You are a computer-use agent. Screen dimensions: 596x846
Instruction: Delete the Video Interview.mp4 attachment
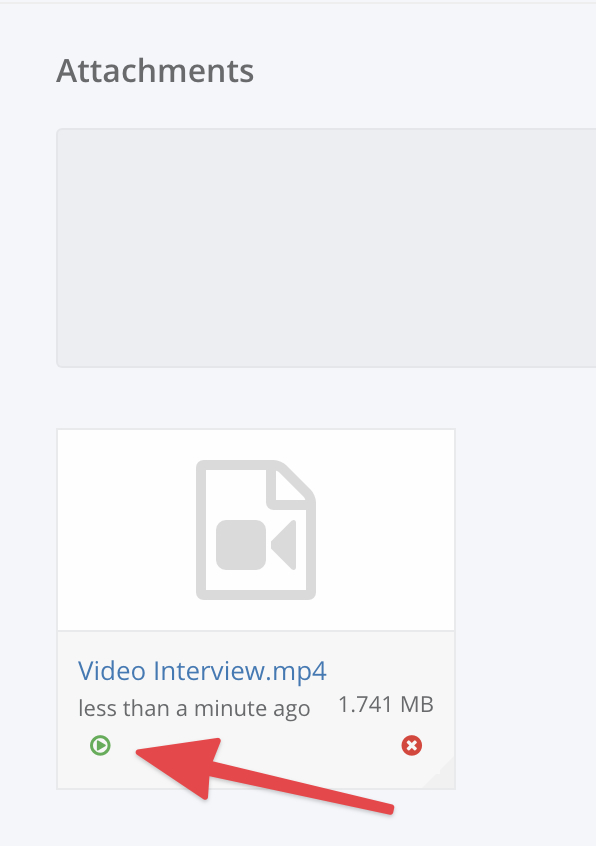tap(412, 746)
